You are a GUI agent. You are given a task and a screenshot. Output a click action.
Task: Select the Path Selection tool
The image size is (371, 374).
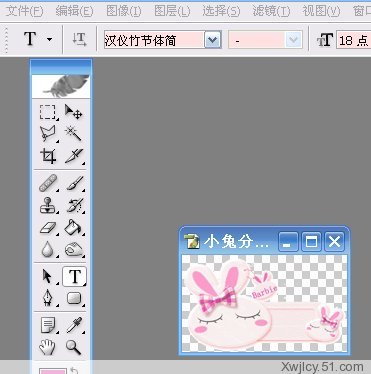click(48, 276)
